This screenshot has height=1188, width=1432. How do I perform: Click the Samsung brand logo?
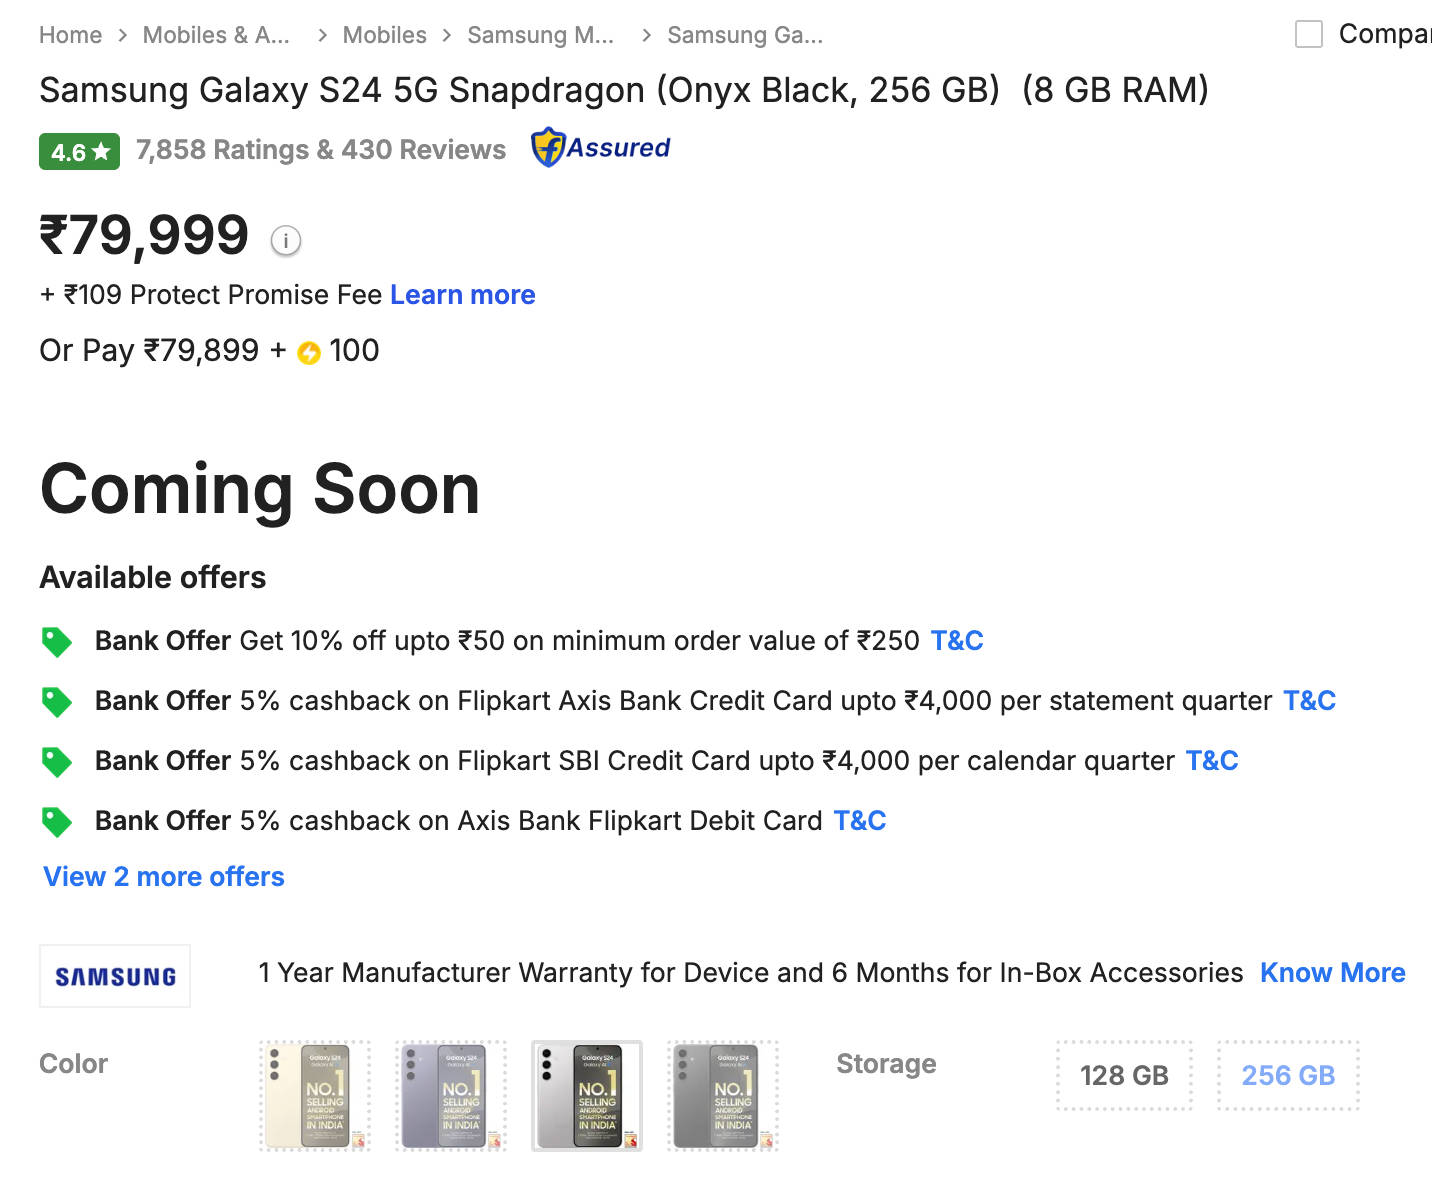click(115, 976)
